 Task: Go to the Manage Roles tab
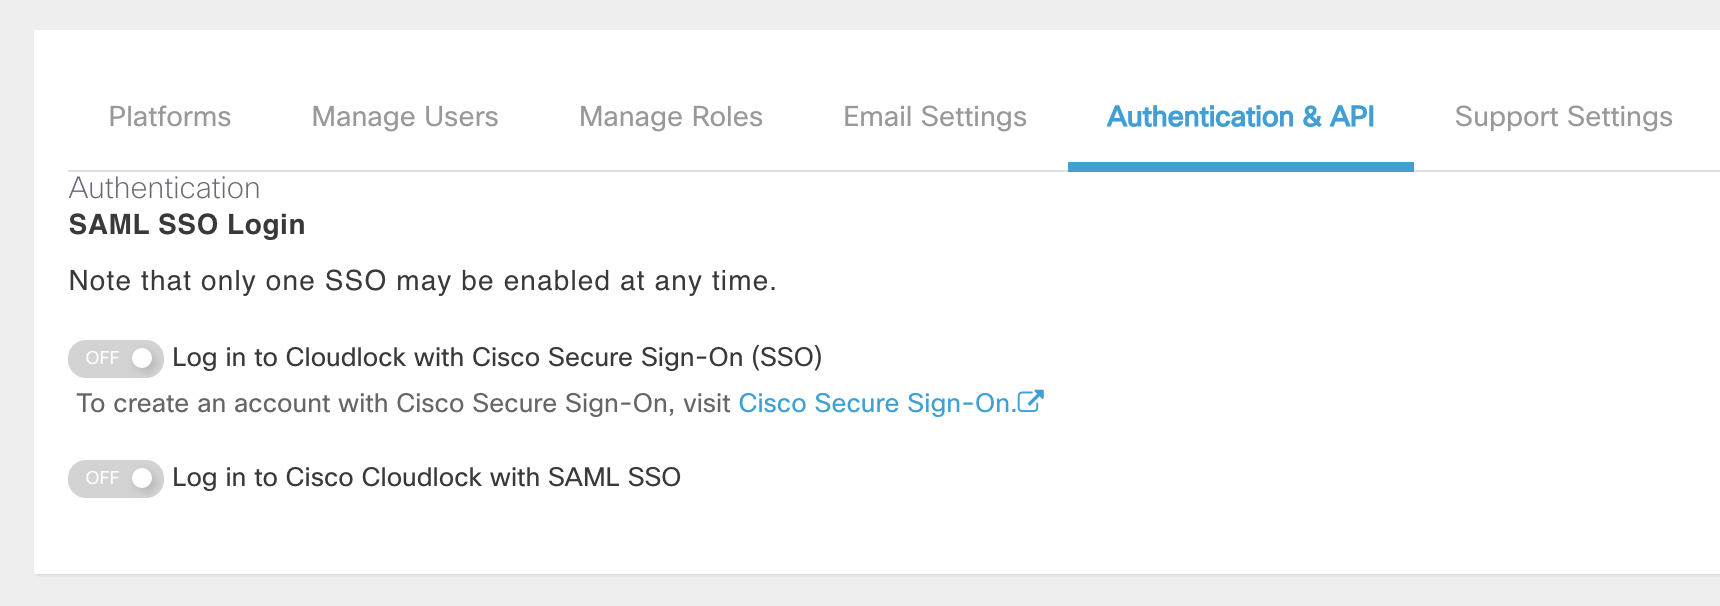[x=671, y=117]
